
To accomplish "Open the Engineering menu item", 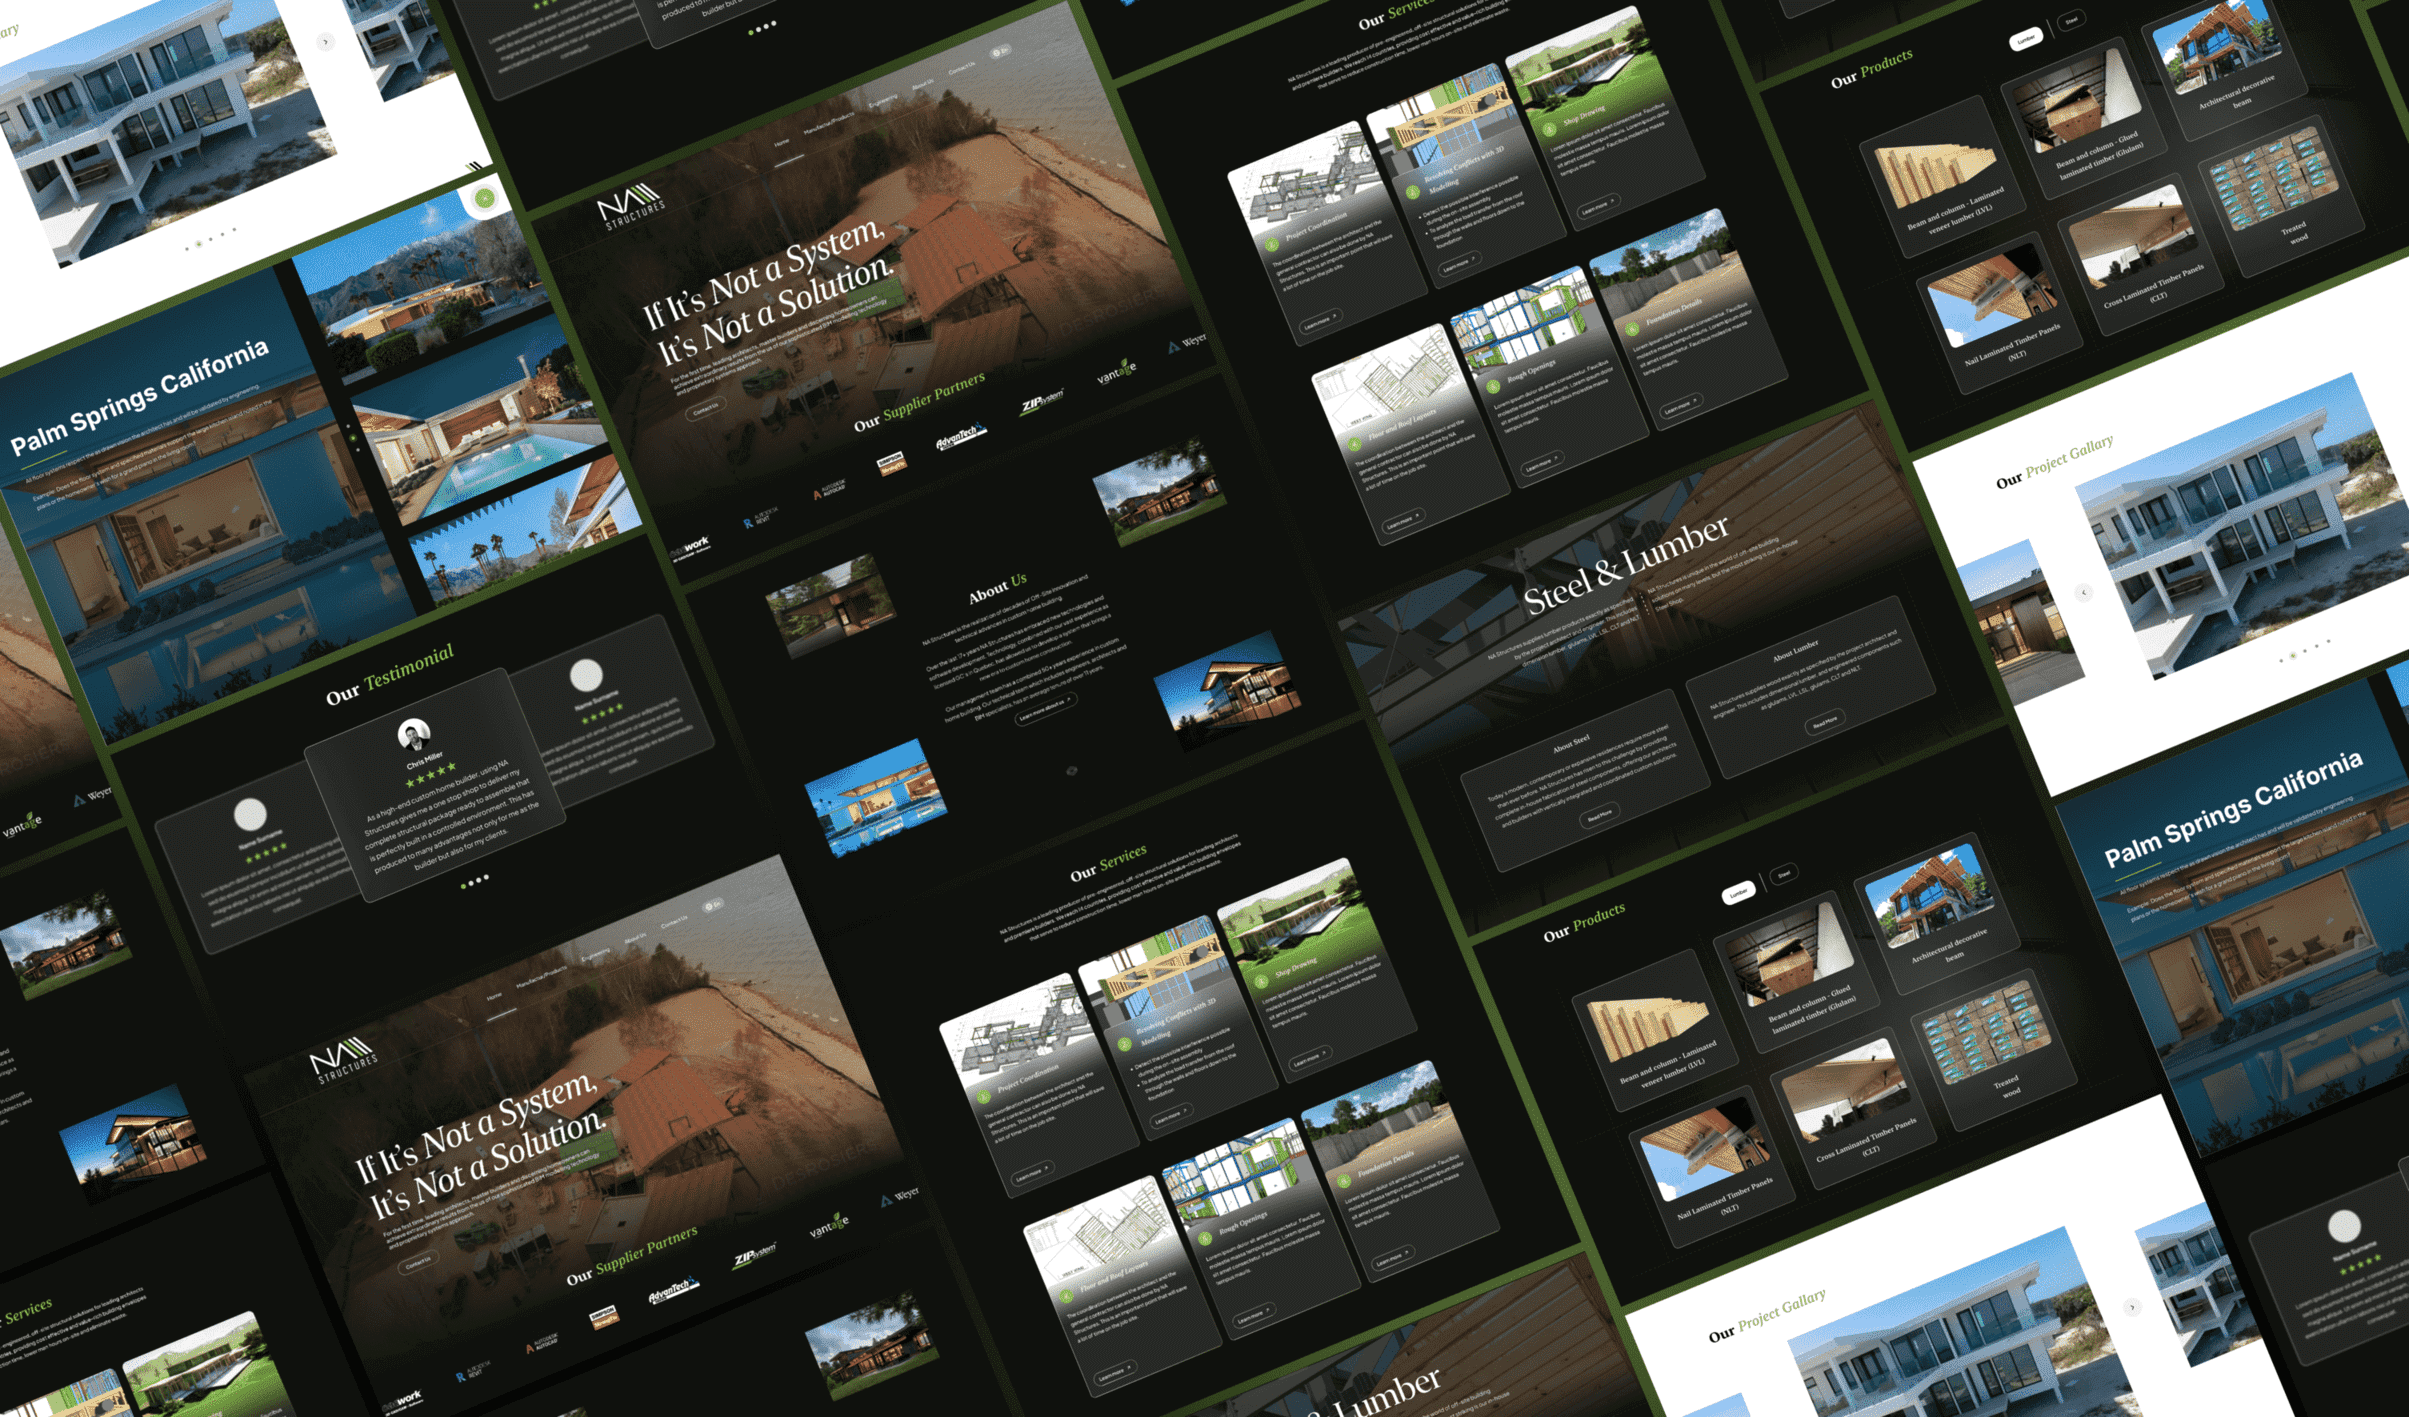I will coord(882,102).
